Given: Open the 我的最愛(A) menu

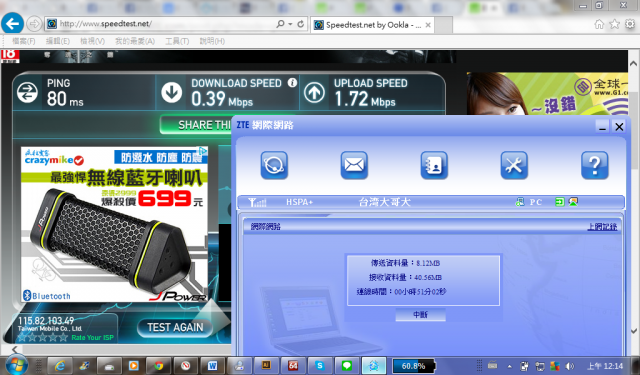Looking at the screenshot, I should tap(135, 41).
